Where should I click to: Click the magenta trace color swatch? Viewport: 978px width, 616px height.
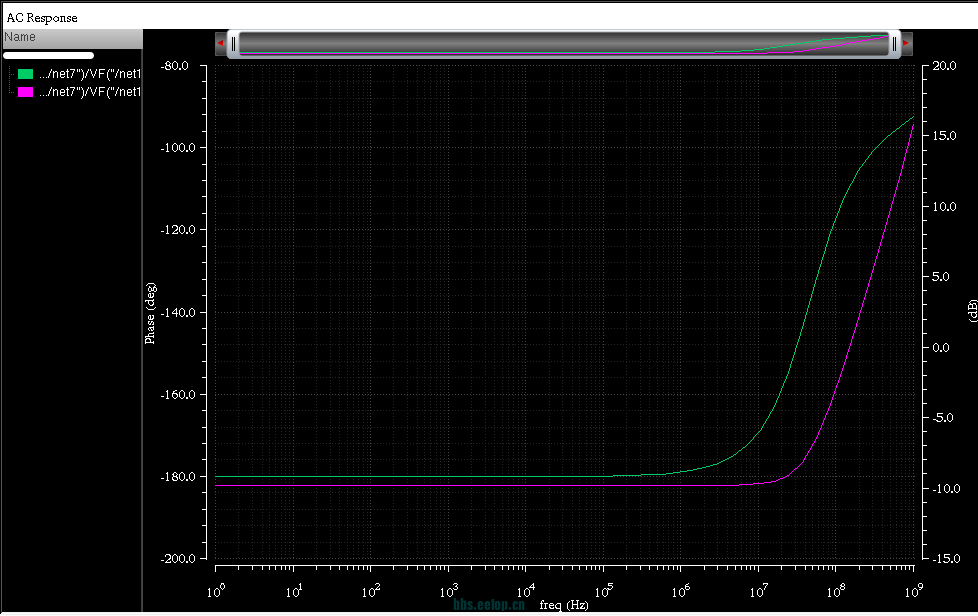(x=26, y=92)
